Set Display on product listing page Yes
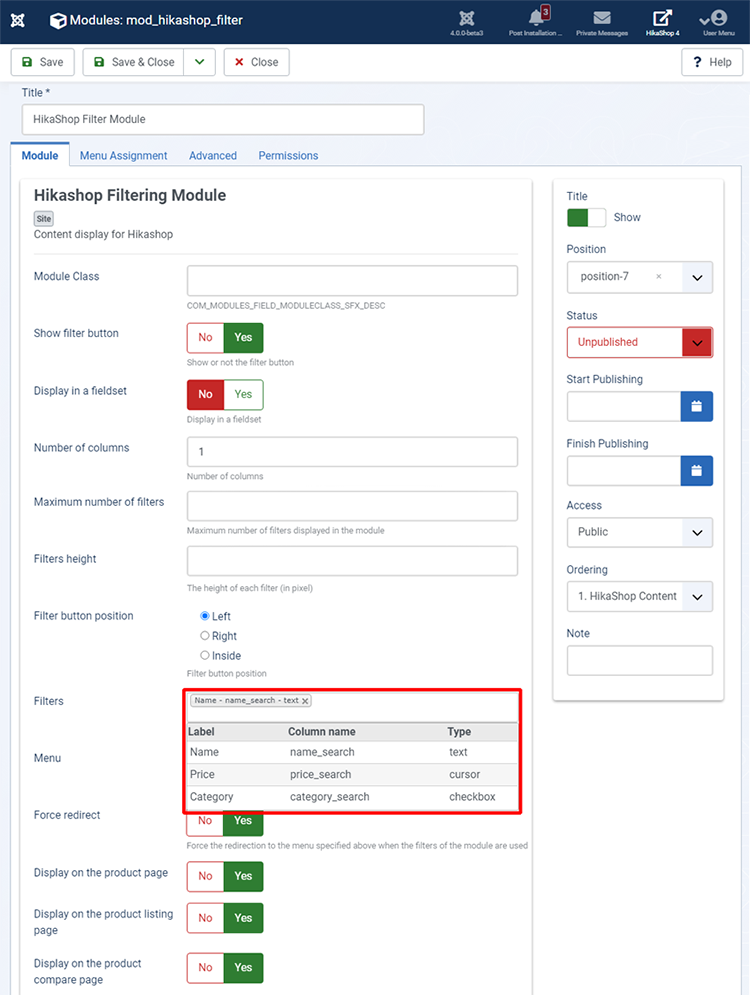Viewport: 750px width, 995px height. 244,918
